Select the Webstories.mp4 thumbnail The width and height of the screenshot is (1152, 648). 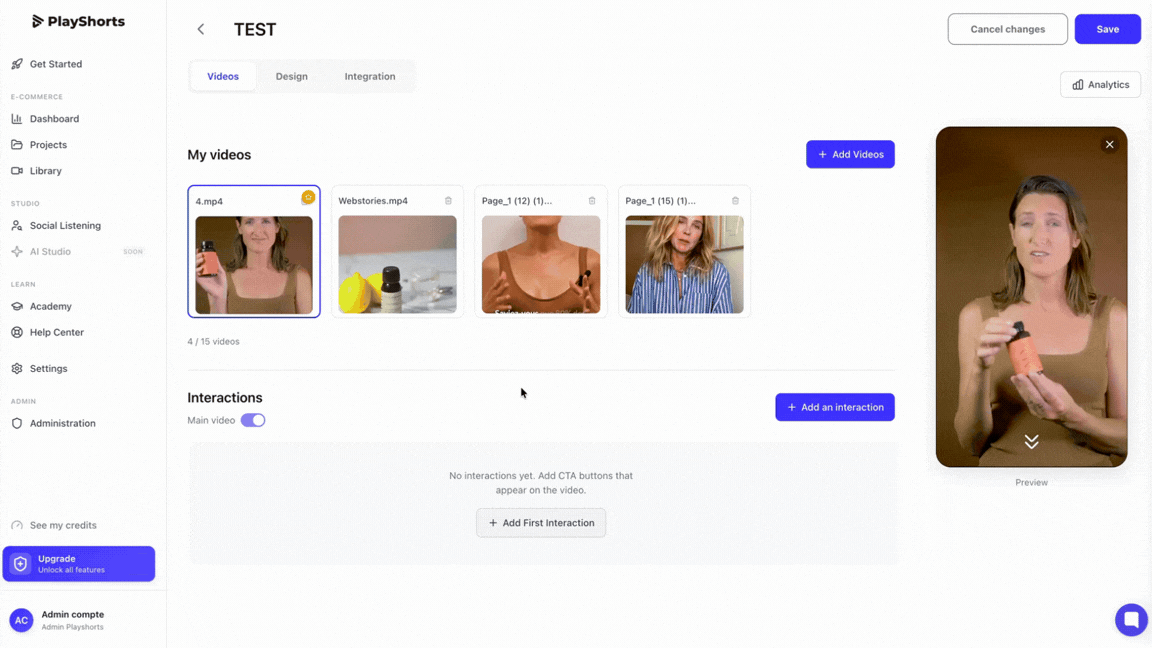pos(397,264)
